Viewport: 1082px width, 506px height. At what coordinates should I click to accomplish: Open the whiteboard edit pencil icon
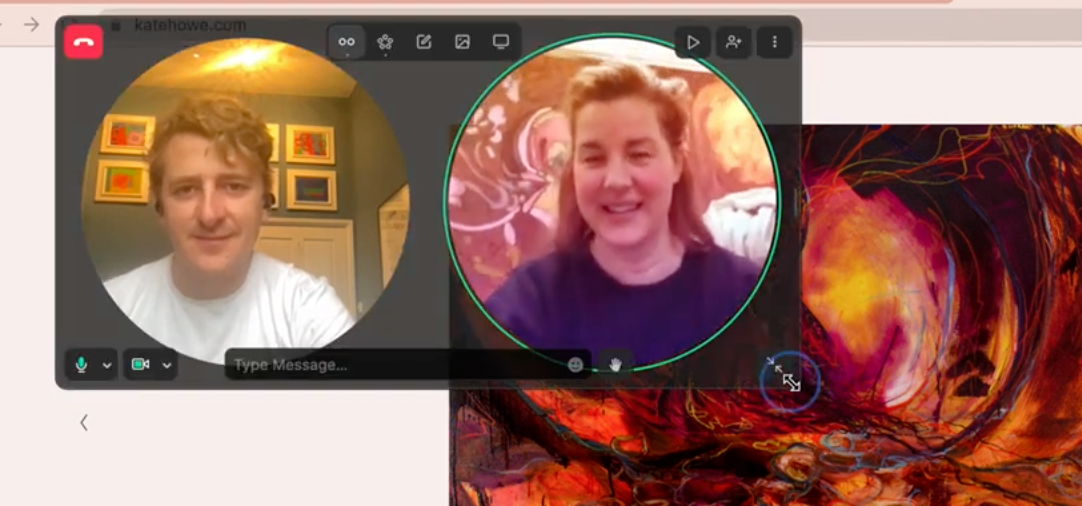pyautogui.click(x=424, y=42)
